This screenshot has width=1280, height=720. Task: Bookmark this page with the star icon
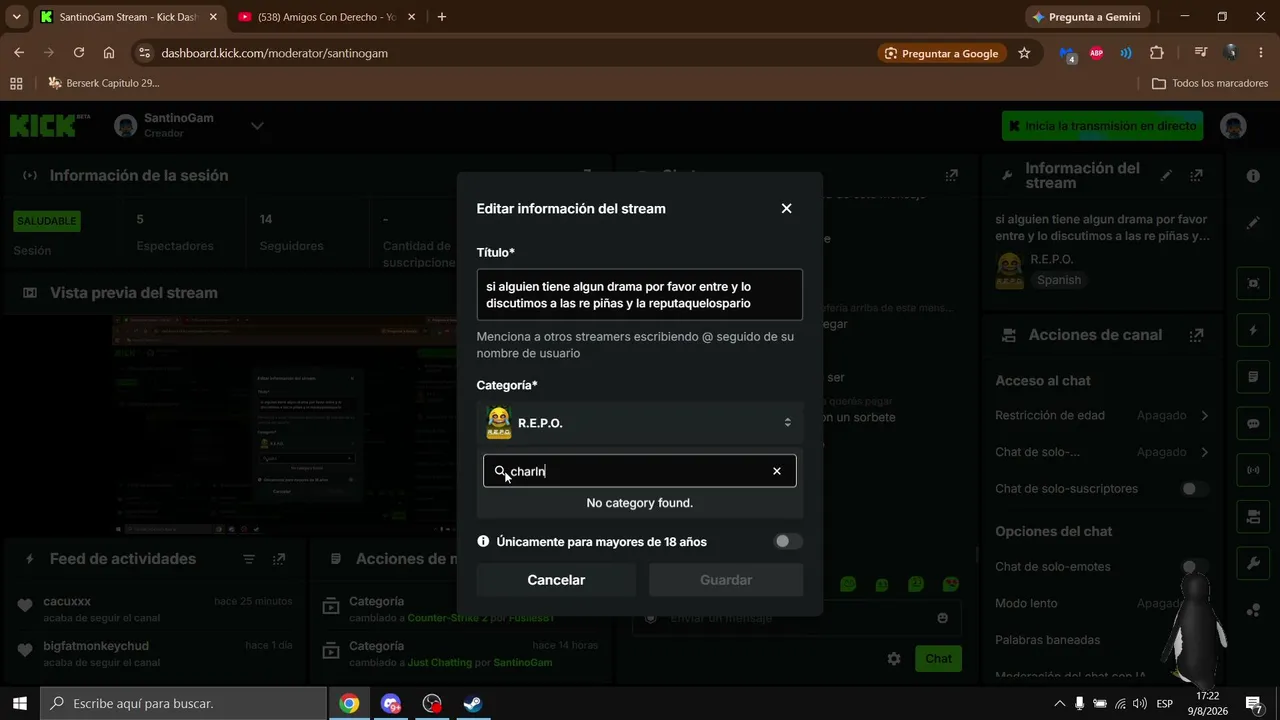1024,53
